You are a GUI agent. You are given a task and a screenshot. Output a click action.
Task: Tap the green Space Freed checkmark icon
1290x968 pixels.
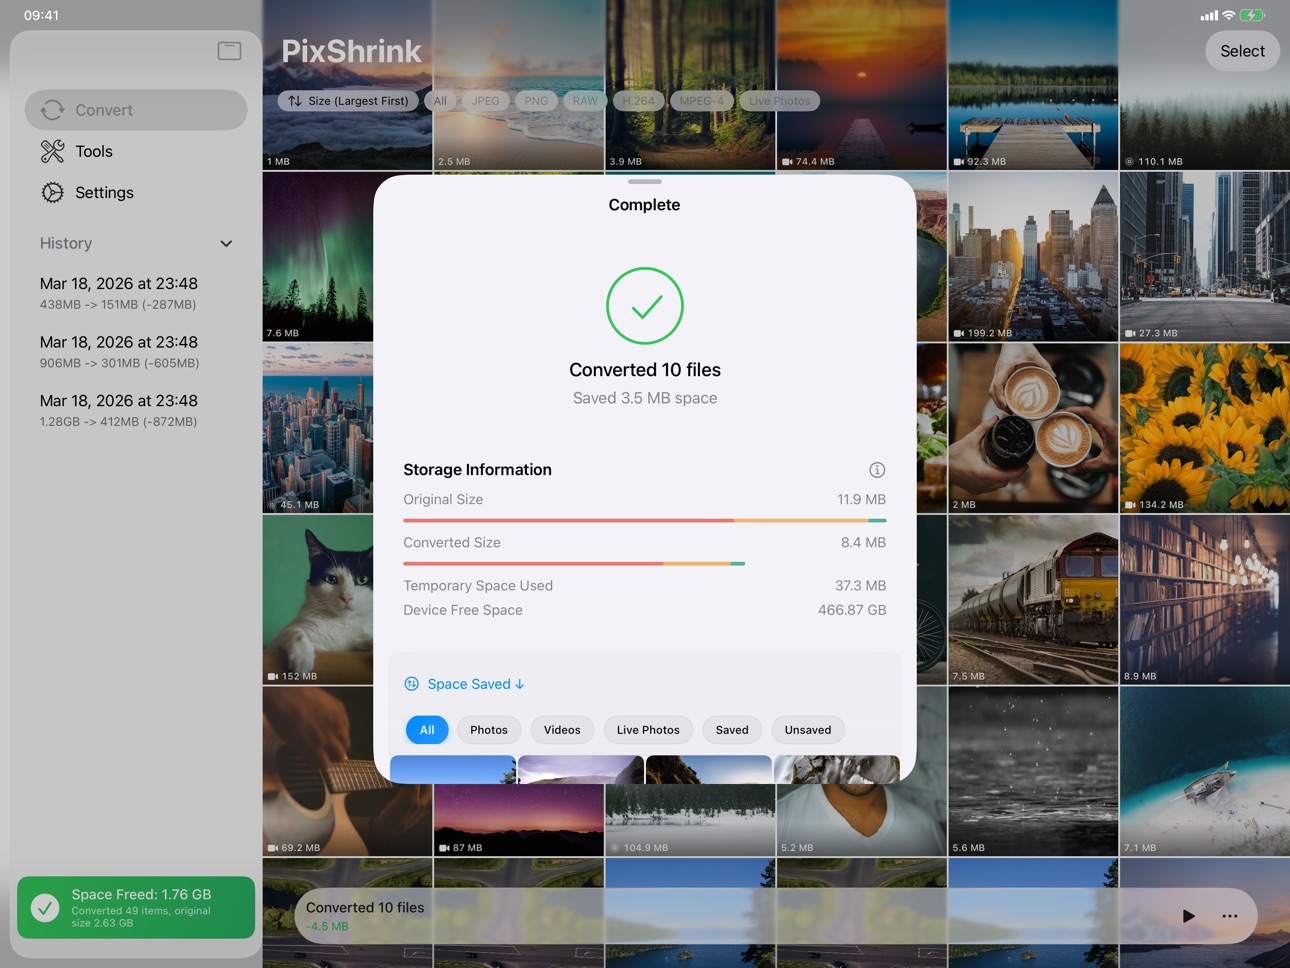point(44,908)
